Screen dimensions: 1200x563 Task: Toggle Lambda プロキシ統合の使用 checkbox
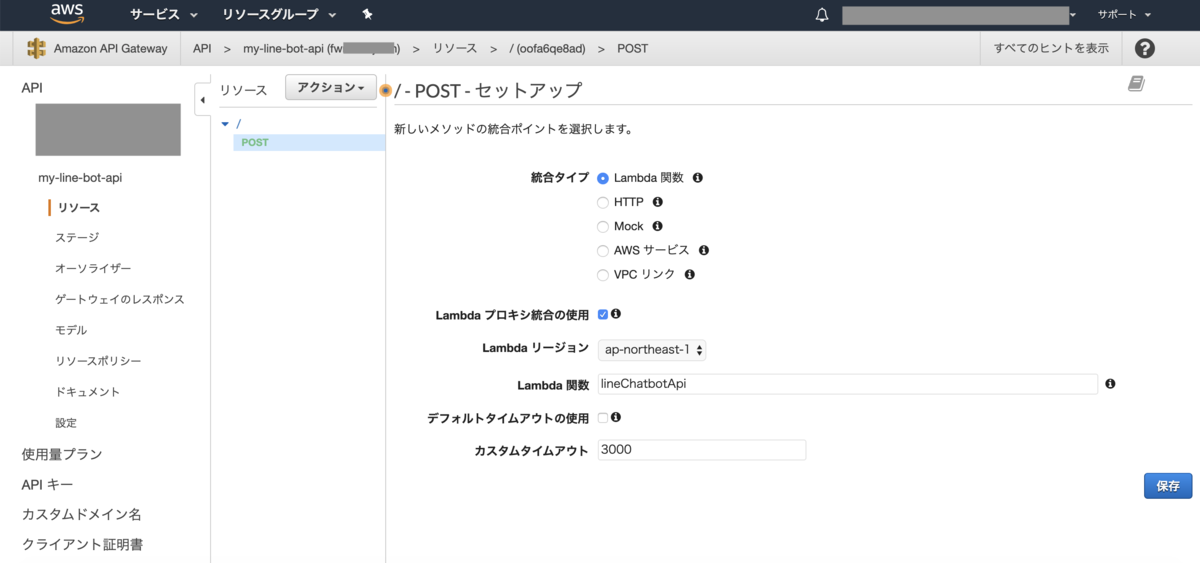click(x=603, y=315)
